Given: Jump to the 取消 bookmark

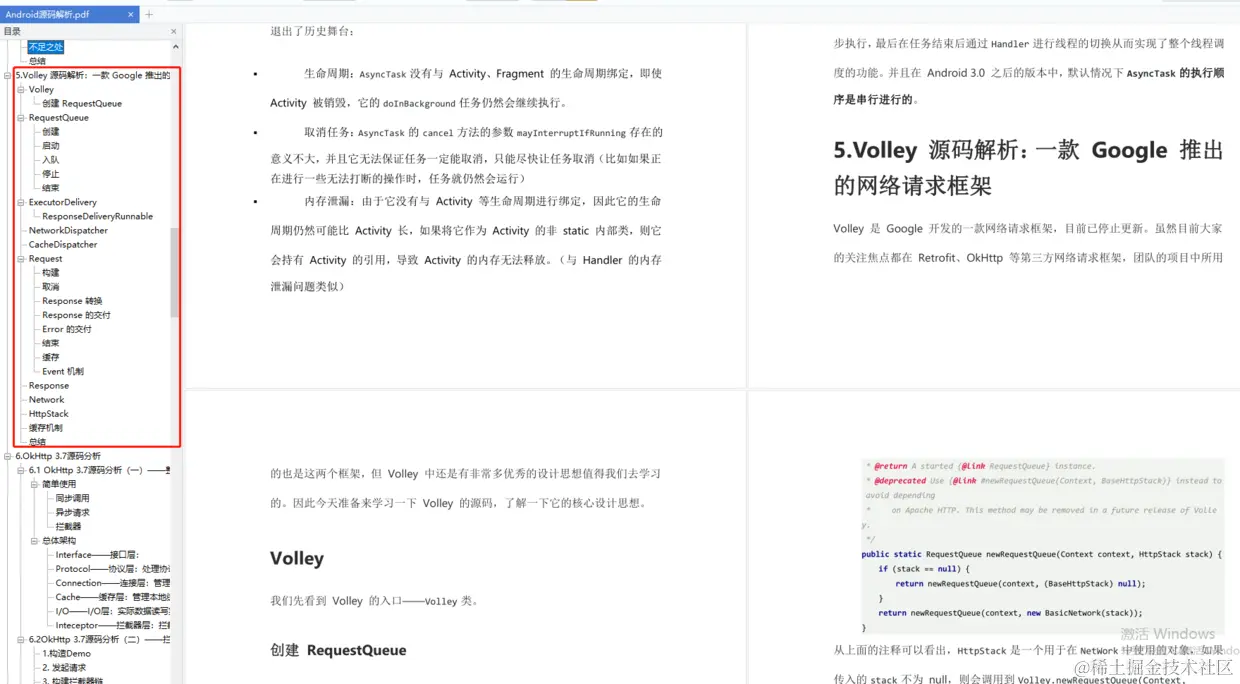Looking at the screenshot, I should pos(50,286).
